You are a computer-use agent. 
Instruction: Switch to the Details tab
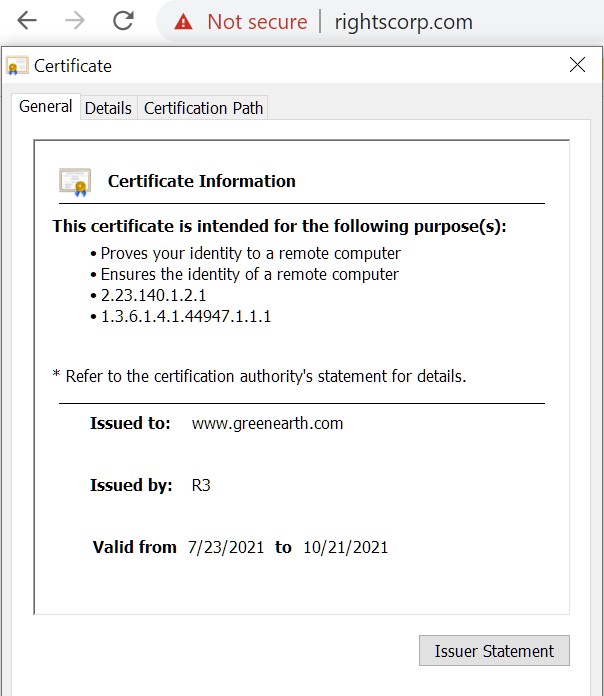coord(108,108)
